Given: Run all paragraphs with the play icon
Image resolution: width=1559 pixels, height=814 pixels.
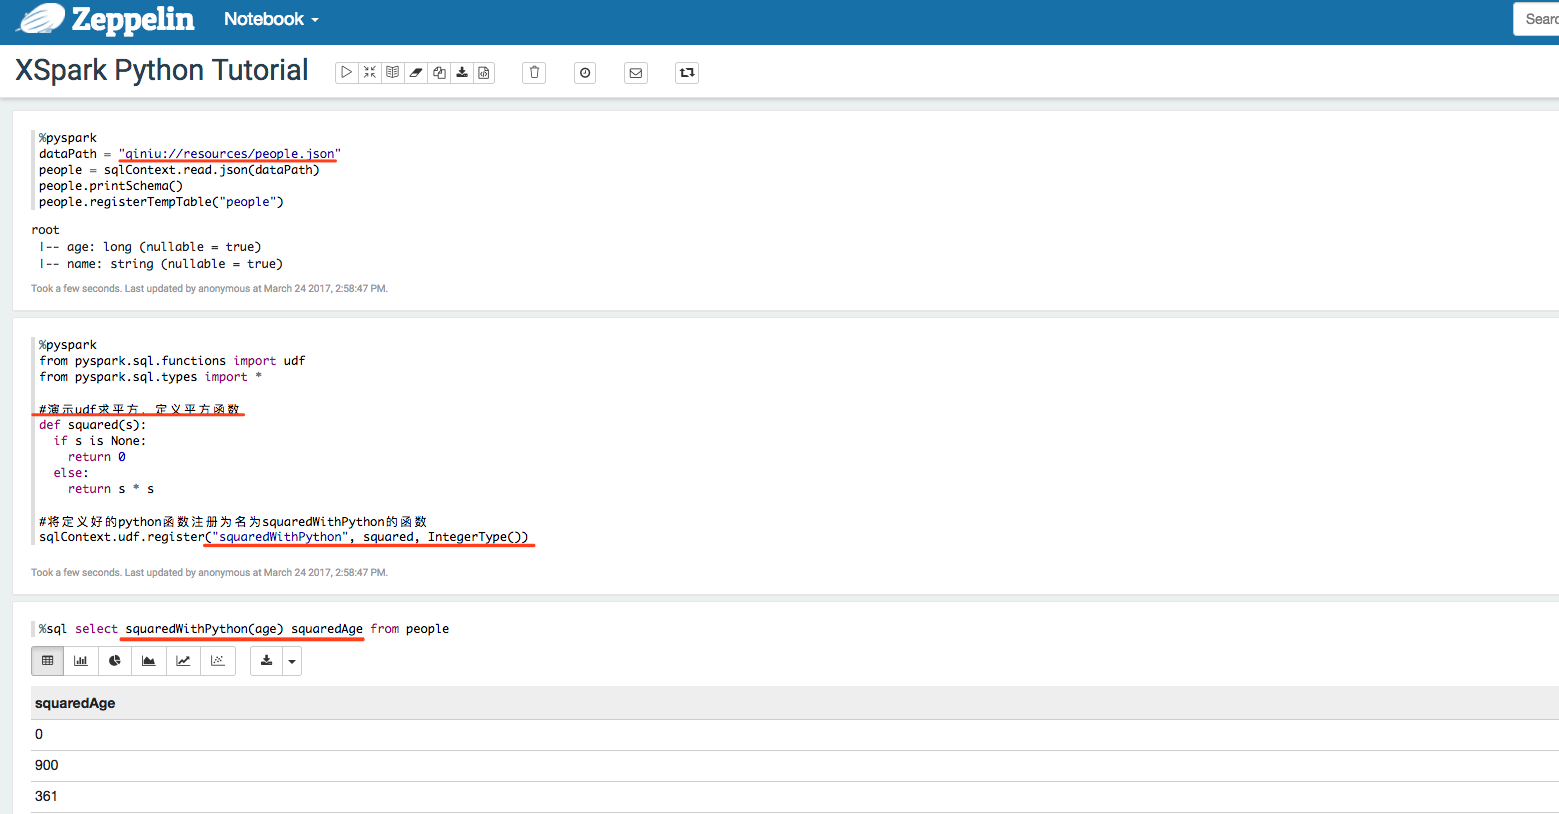Looking at the screenshot, I should tap(346, 72).
